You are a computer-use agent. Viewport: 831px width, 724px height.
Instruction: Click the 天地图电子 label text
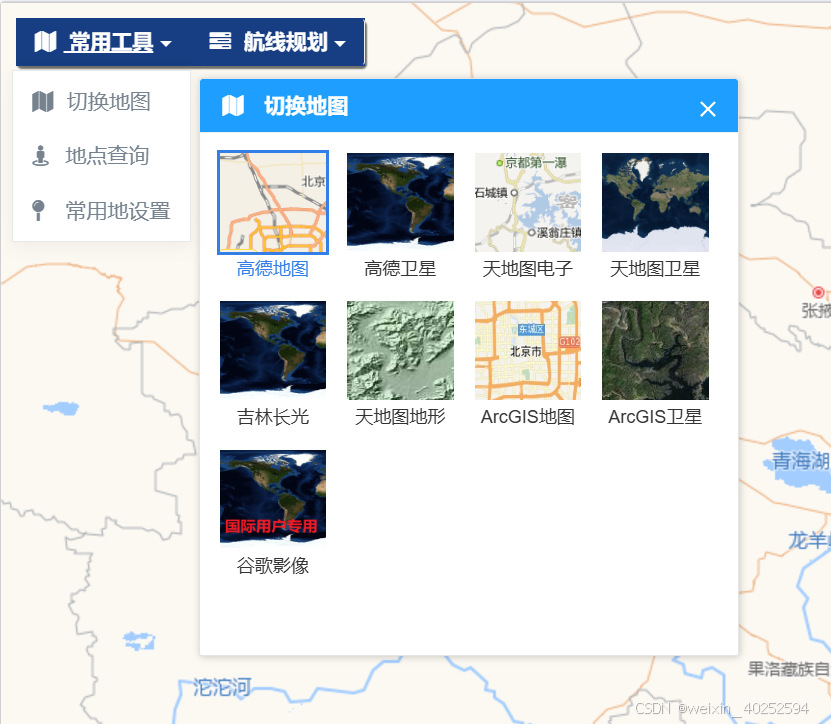(x=528, y=269)
